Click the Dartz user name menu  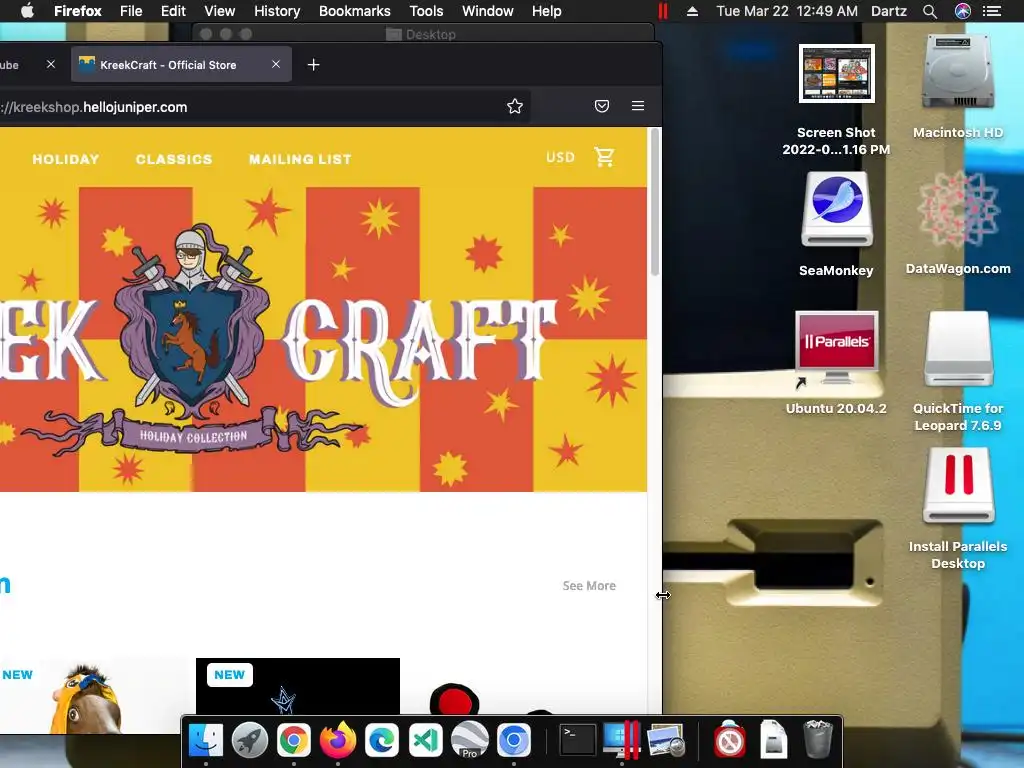[889, 11]
